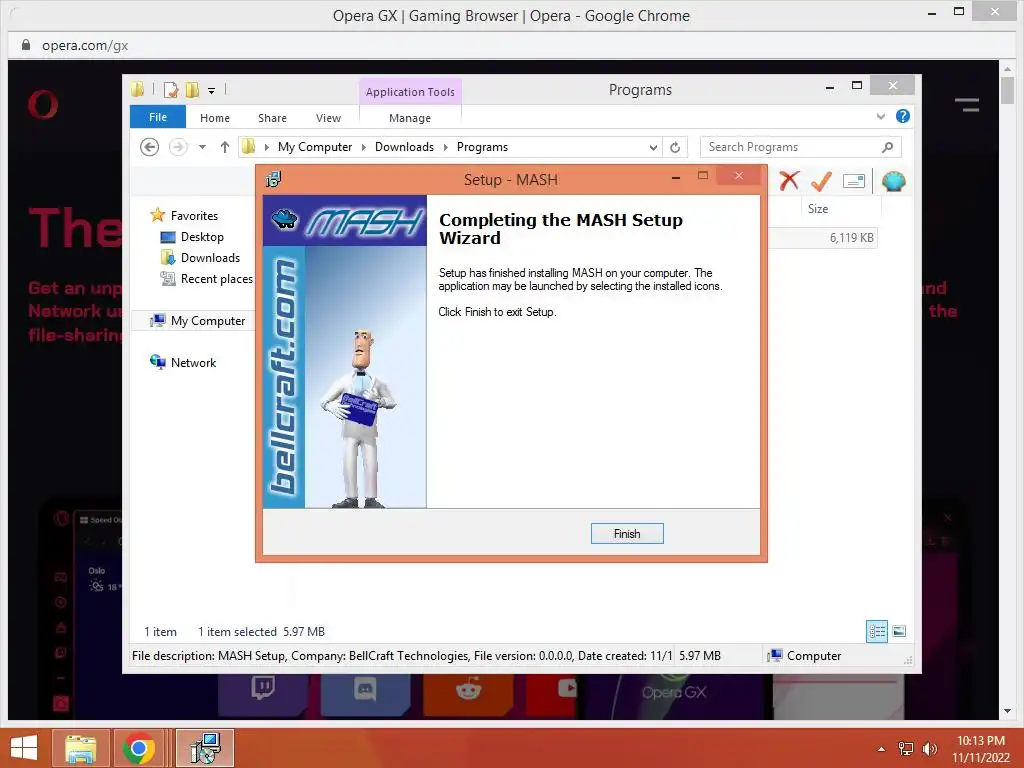Go up one folder level arrow
The image size is (1024, 768).
[x=225, y=147]
